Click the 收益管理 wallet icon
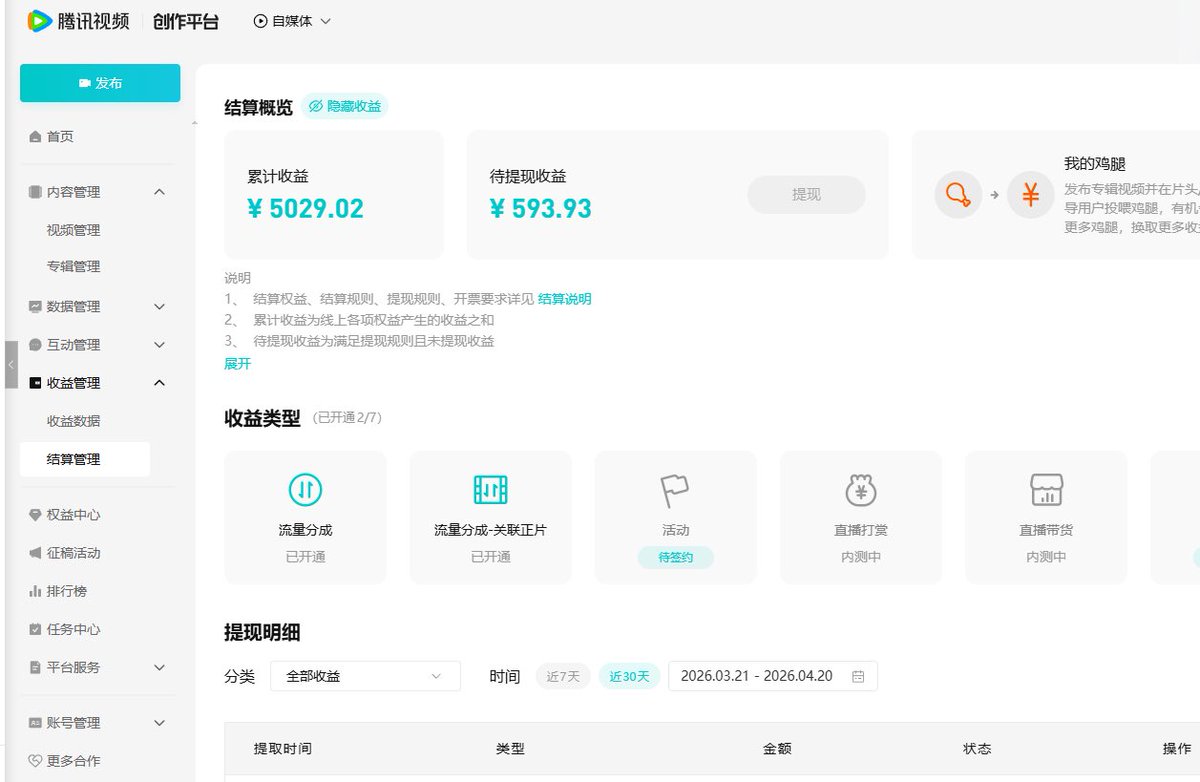This screenshot has width=1200, height=782. (x=35, y=383)
